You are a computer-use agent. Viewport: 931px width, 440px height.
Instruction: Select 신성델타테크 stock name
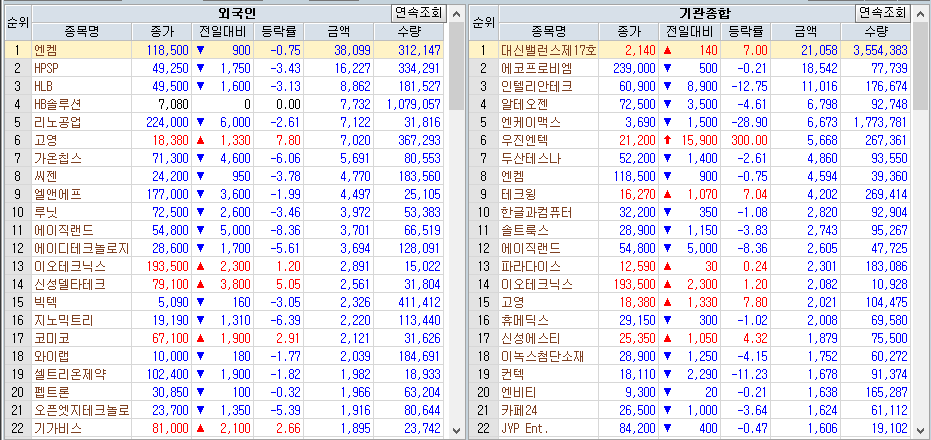click(x=69, y=284)
